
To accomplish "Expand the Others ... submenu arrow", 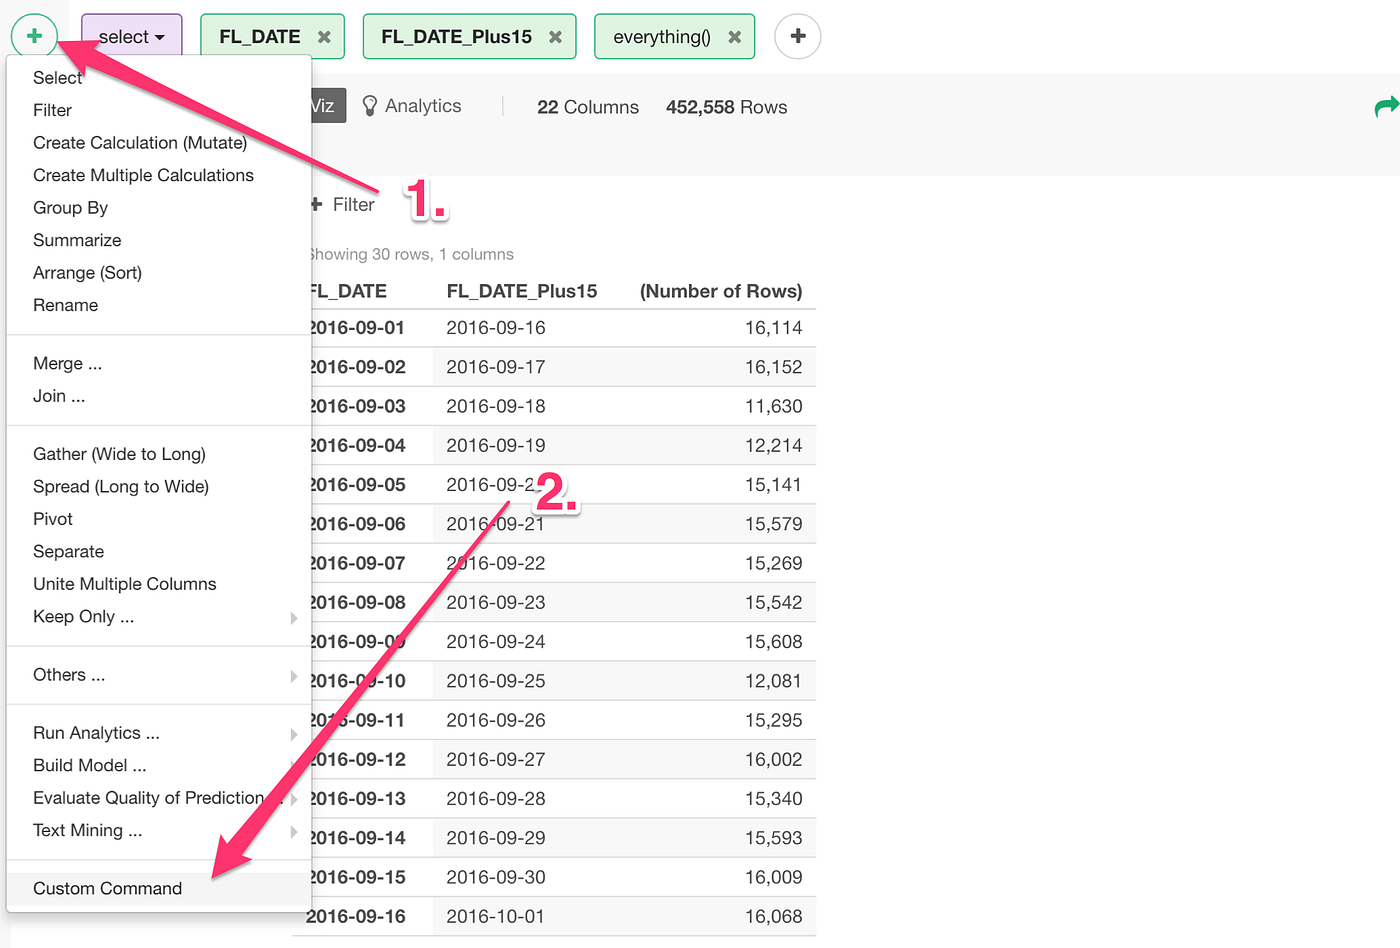I will [294, 676].
